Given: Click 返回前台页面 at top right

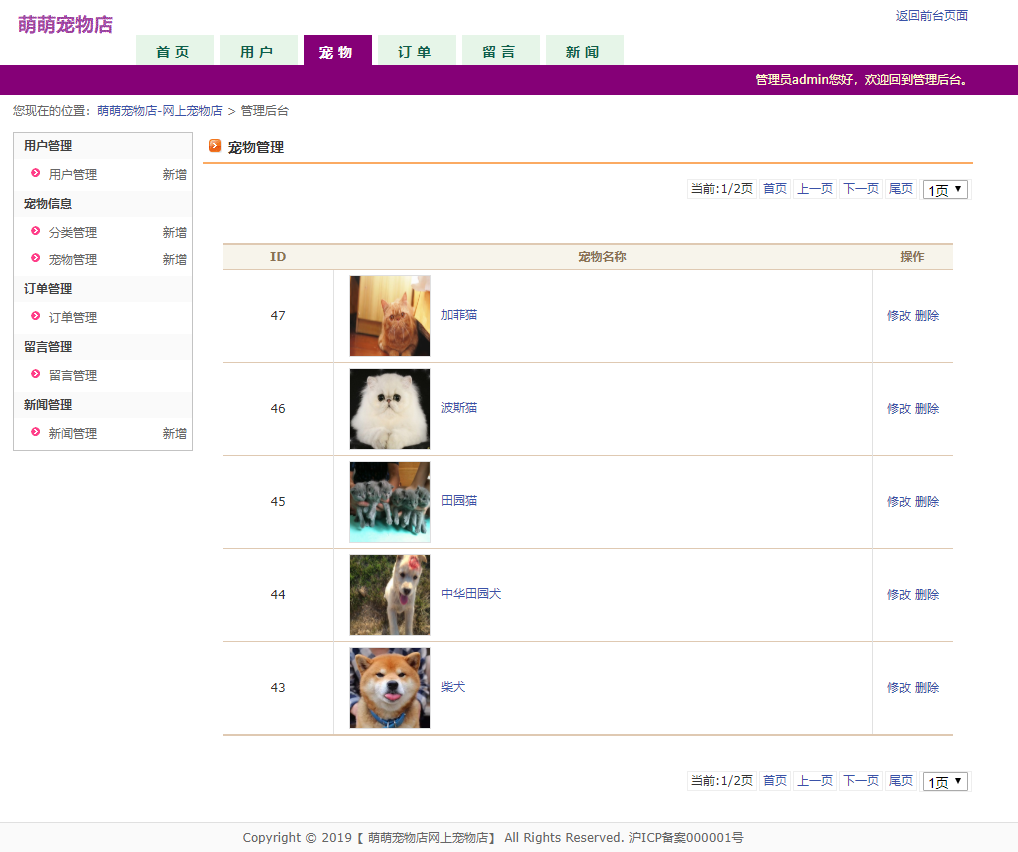Looking at the screenshot, I should pyautogui.click(x=931, y=15).
